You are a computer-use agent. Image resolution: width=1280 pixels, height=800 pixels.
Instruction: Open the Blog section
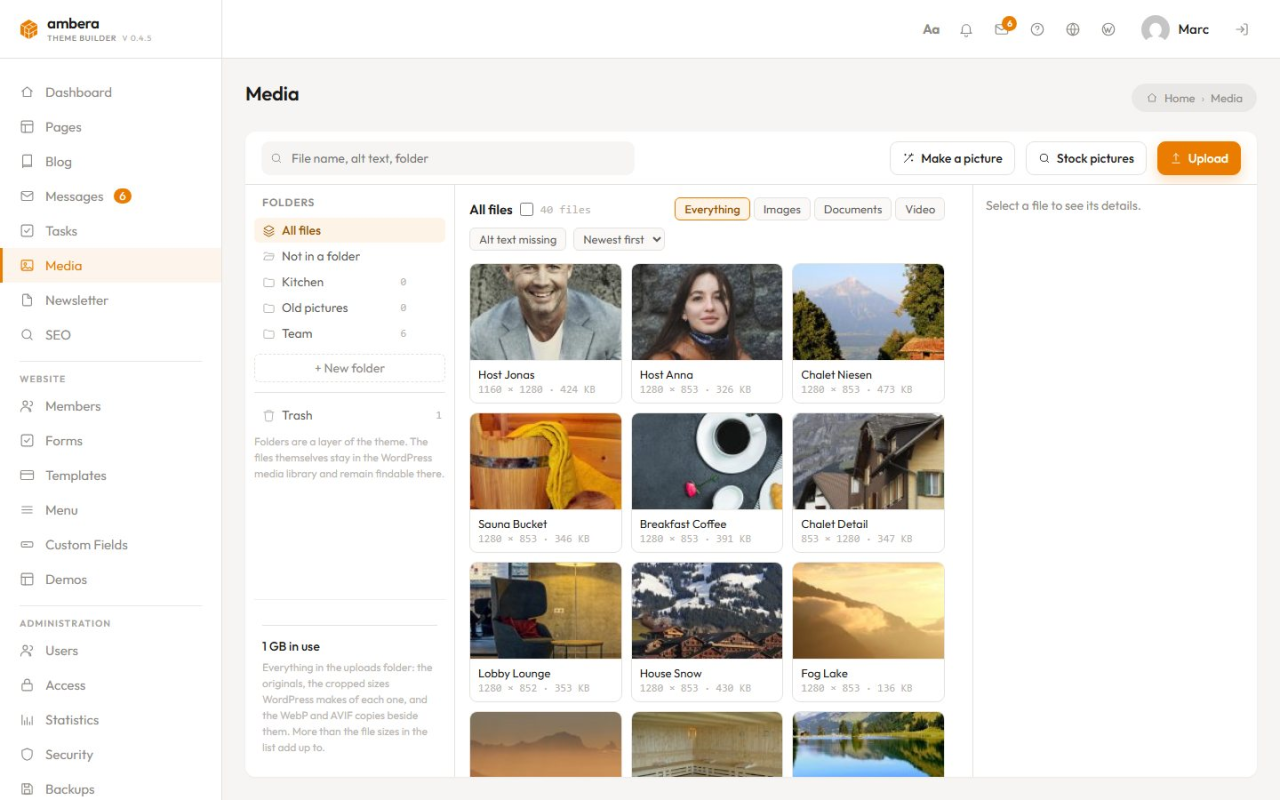(x=110, y=162)
